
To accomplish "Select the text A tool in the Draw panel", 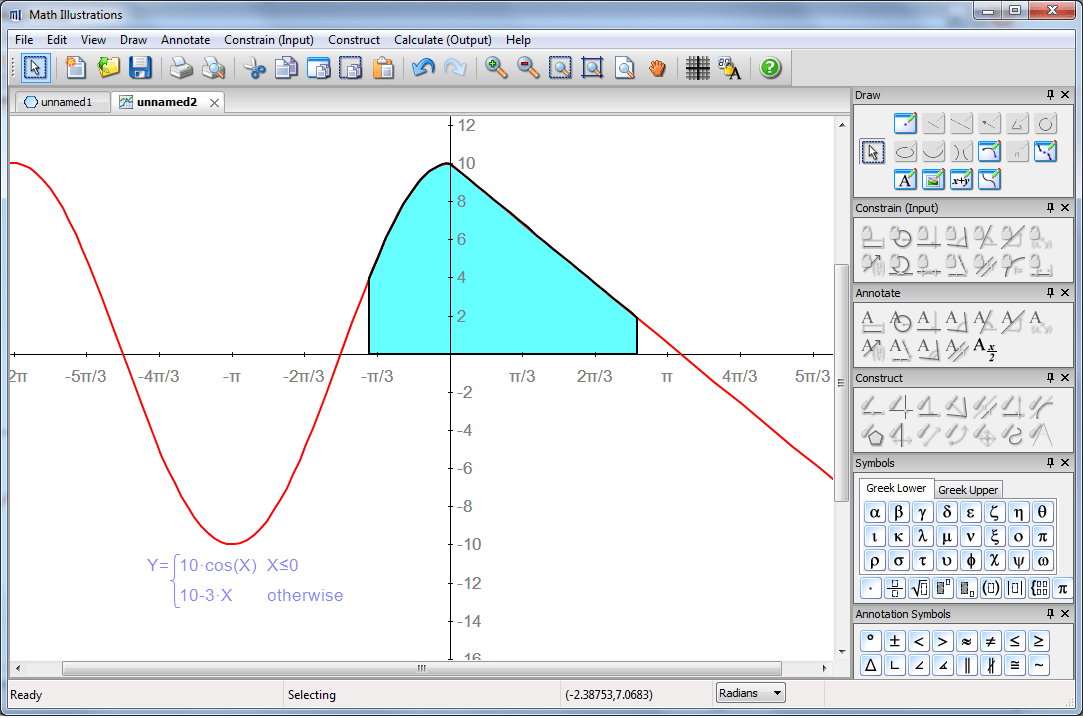I will 905,180.
